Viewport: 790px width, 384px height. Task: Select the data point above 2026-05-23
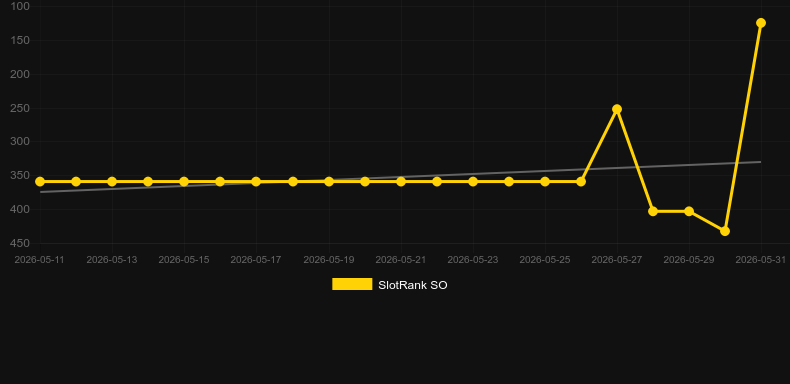[x=473, y=181]
